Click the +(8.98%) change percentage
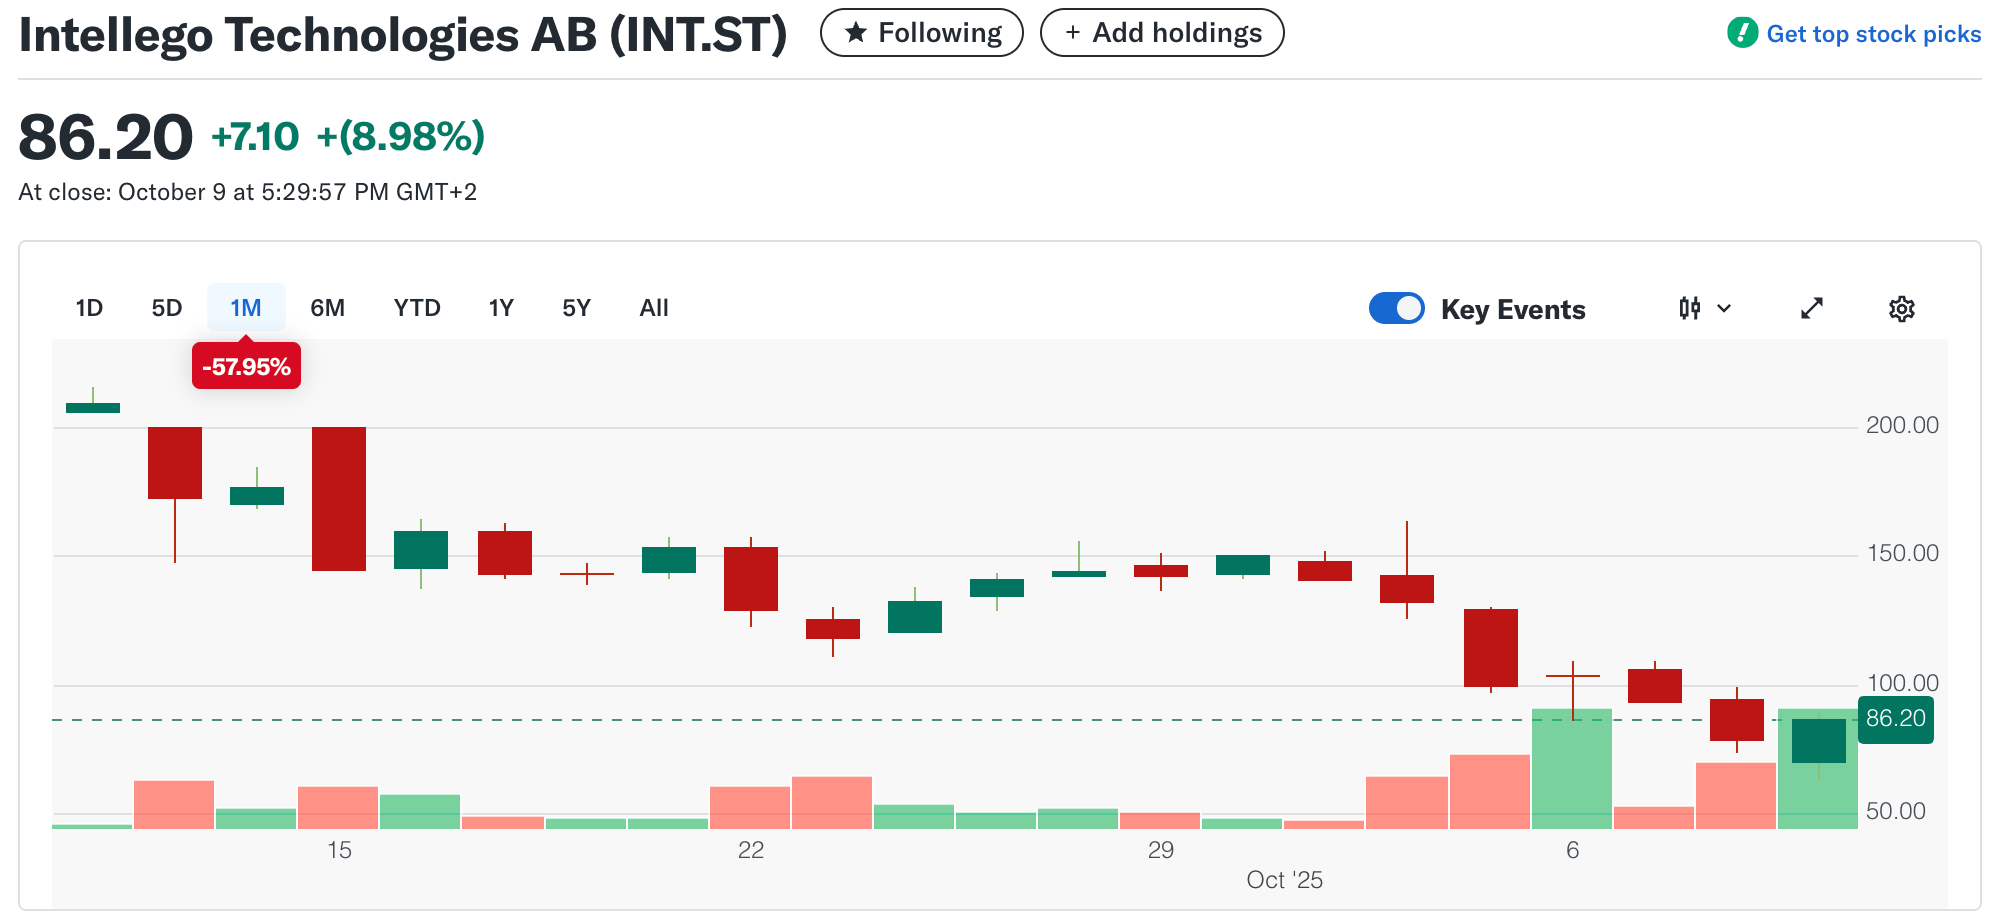 point(400,136)
